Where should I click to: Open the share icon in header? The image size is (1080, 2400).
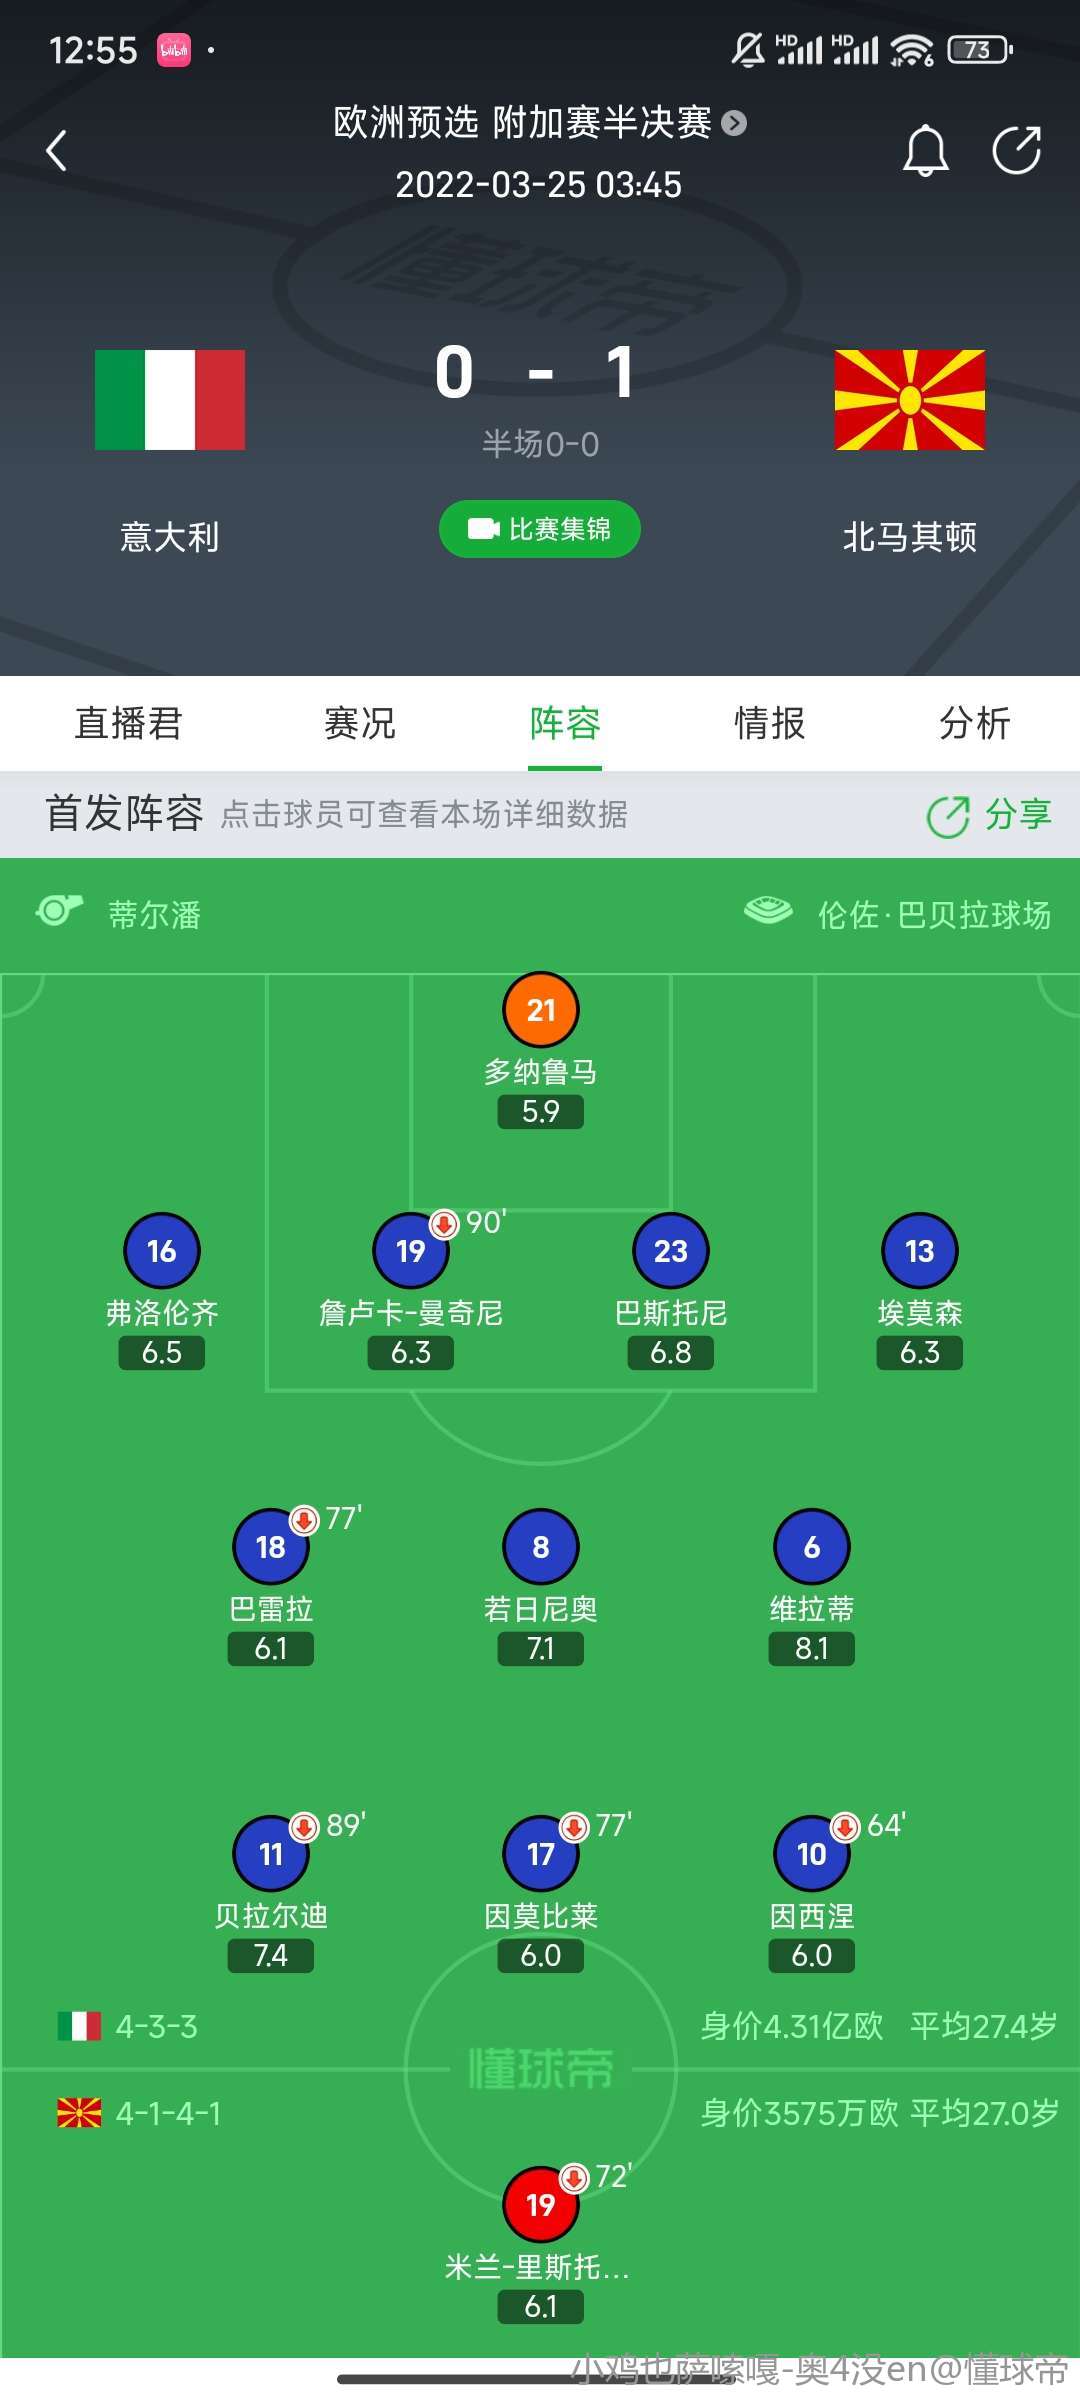pyautogui.click(x=1017, y=151)
